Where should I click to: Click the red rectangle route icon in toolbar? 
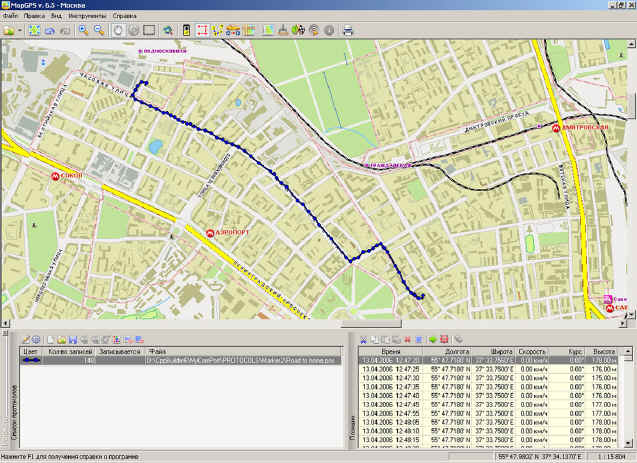[x=202, y=31]
